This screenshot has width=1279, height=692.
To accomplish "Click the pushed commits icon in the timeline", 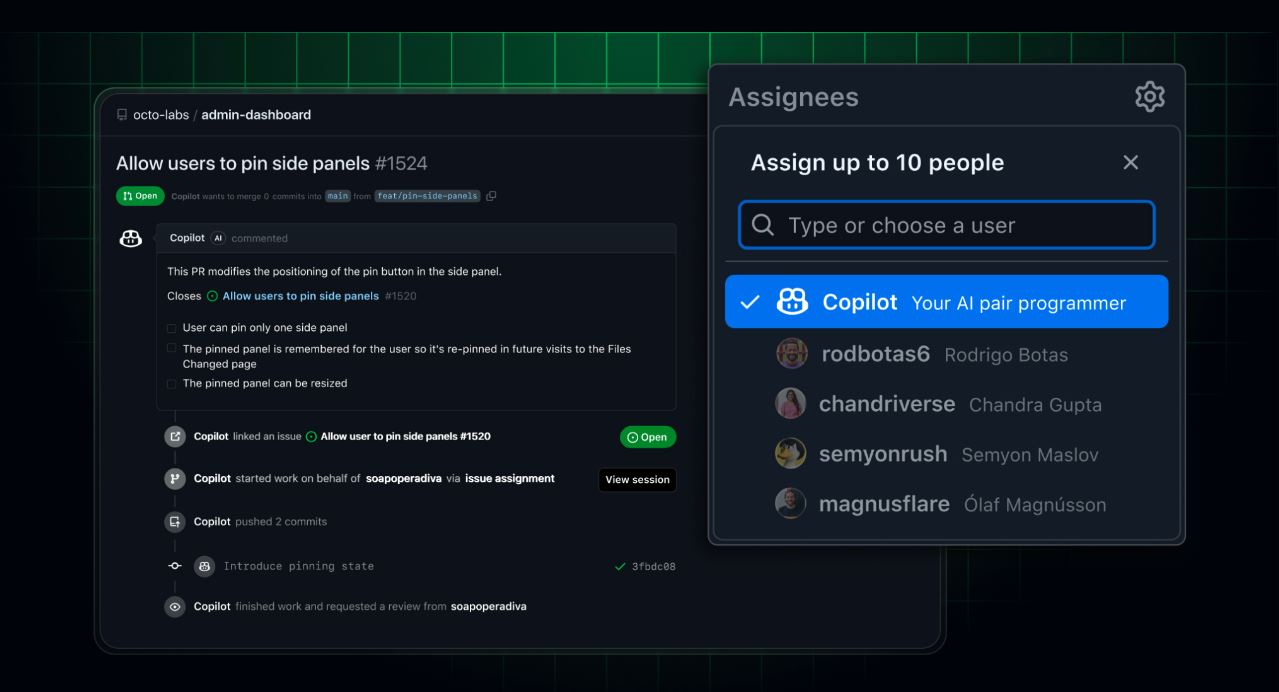I will coord(174,521).
